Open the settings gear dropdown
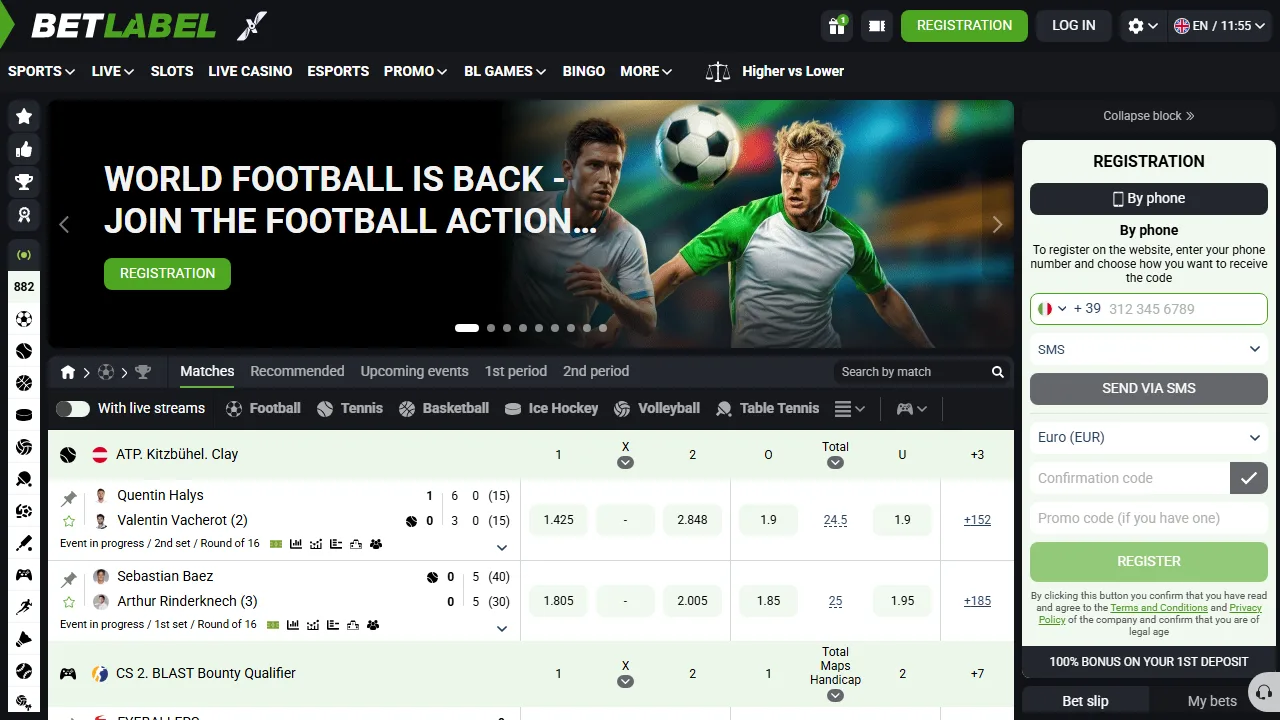1280x720 pixels. coord(1142,26)
